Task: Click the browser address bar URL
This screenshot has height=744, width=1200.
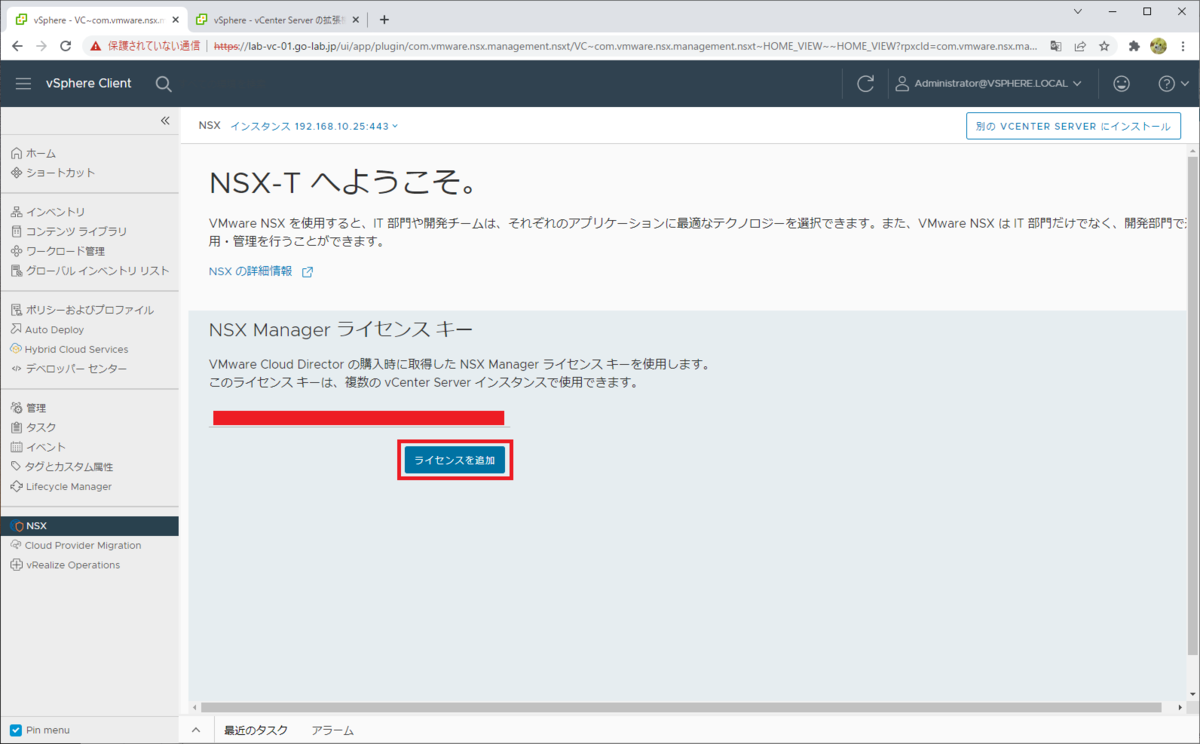Action: pos(626,46)
